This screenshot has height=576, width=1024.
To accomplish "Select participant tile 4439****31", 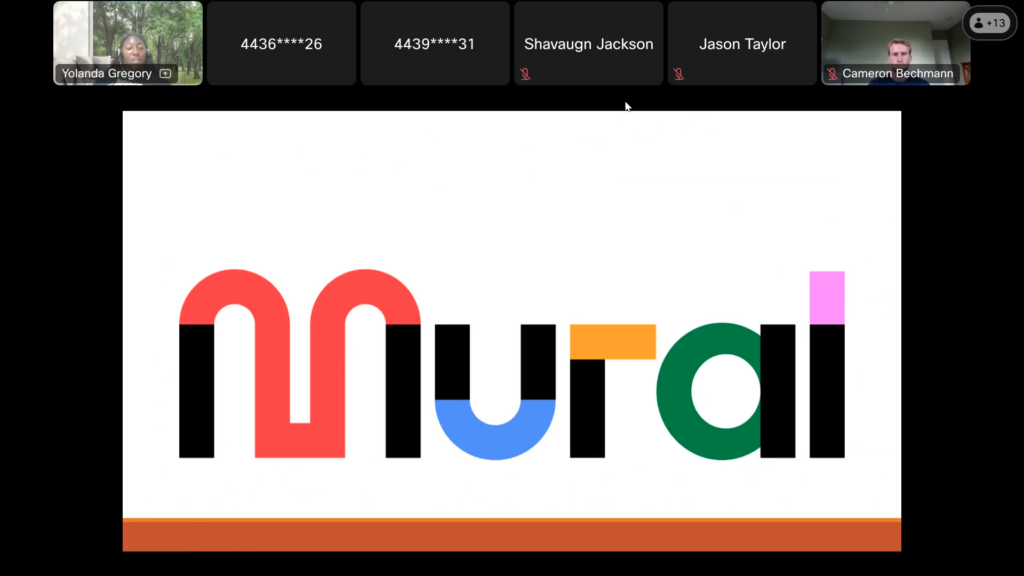I will [435, 43].
